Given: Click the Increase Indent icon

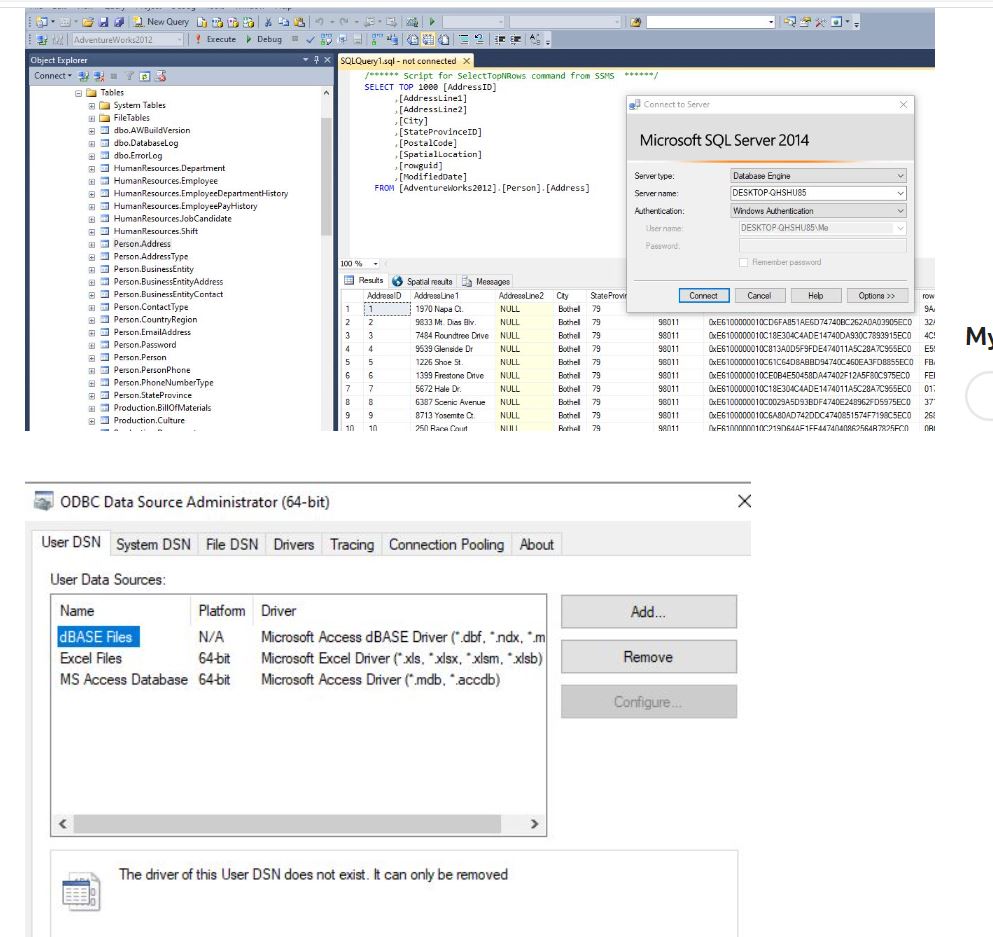Looking at the screenshot, I should [x=515, y=39].
